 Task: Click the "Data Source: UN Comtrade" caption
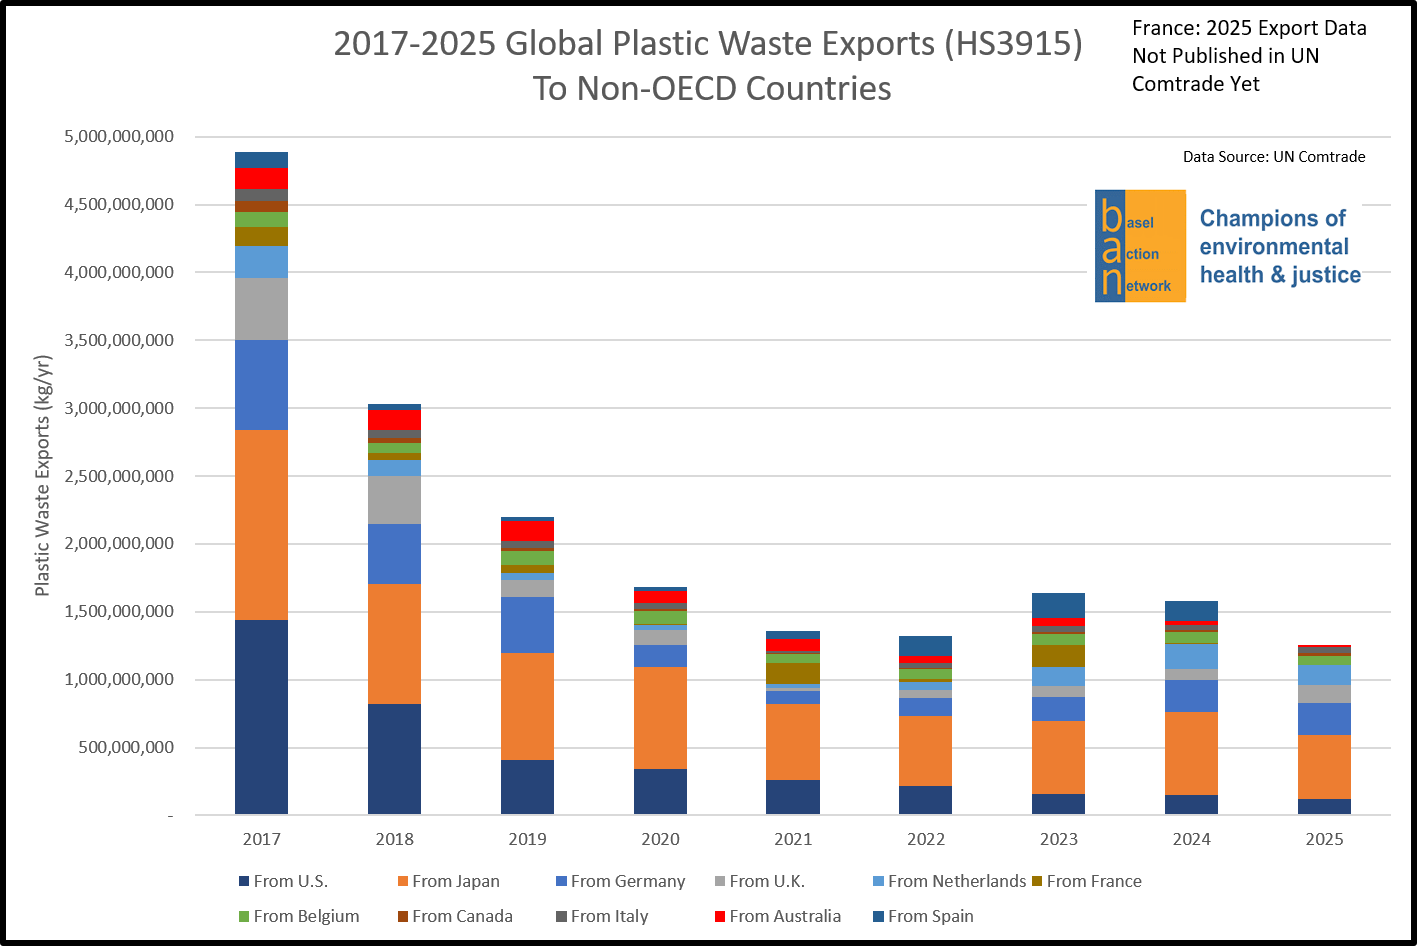click(1274, 156)
